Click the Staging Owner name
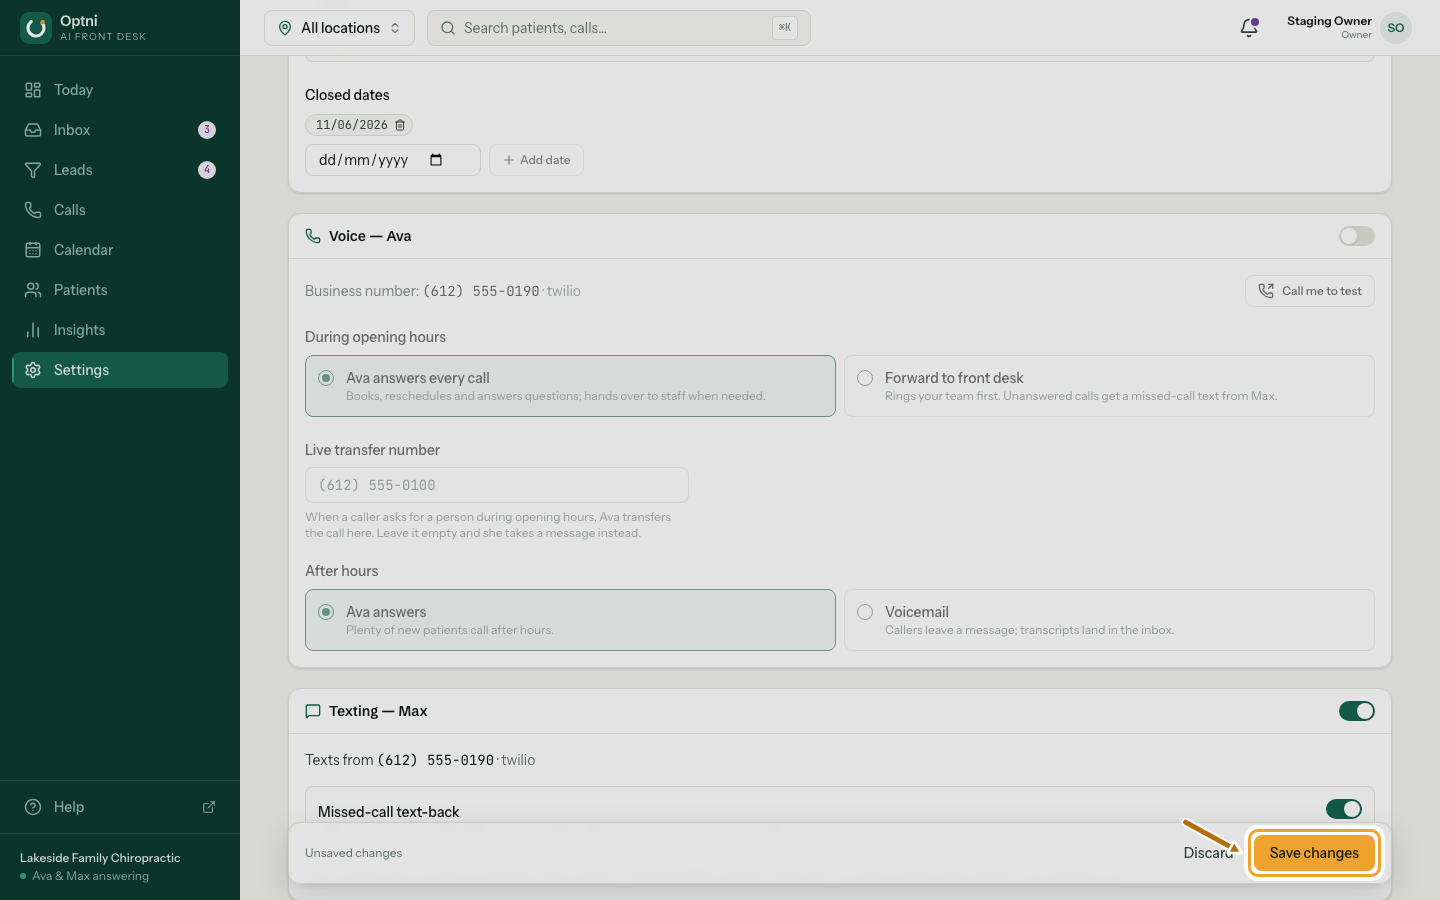The height and width of the screenshot is (900, 1440). [x=1329, y=21]
